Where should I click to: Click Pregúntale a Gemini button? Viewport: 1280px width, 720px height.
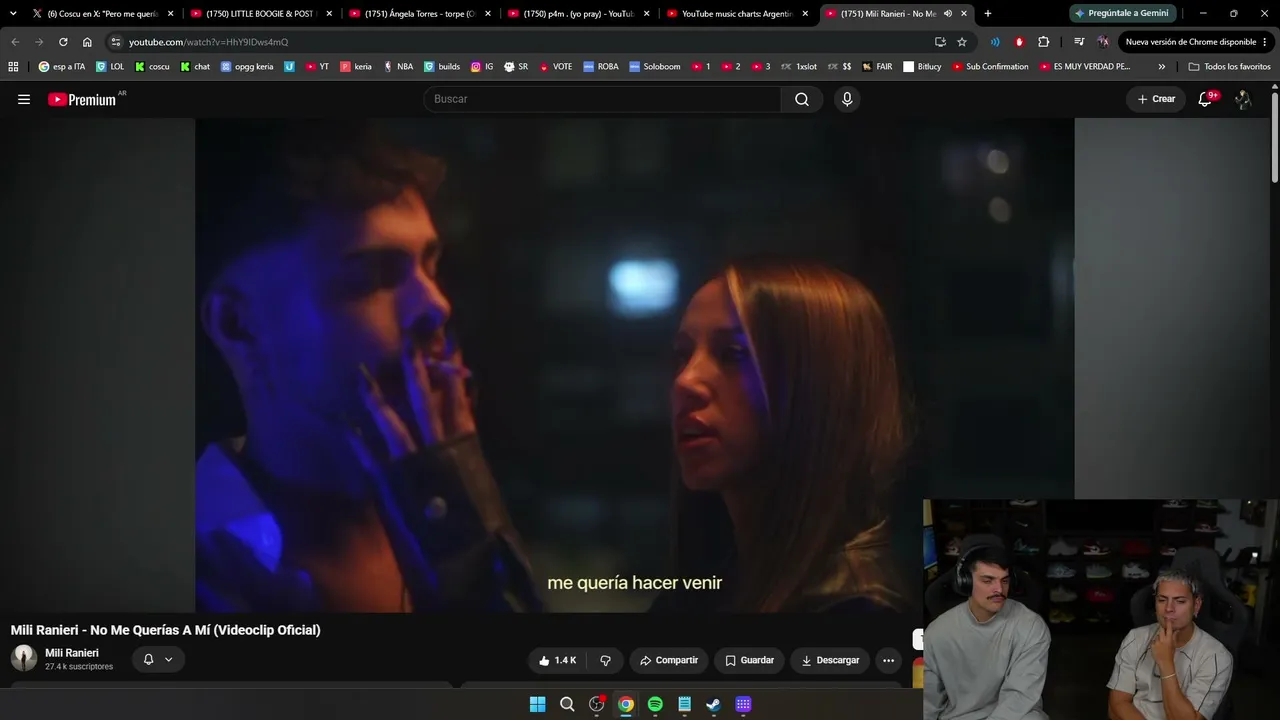pos(1121,14)
